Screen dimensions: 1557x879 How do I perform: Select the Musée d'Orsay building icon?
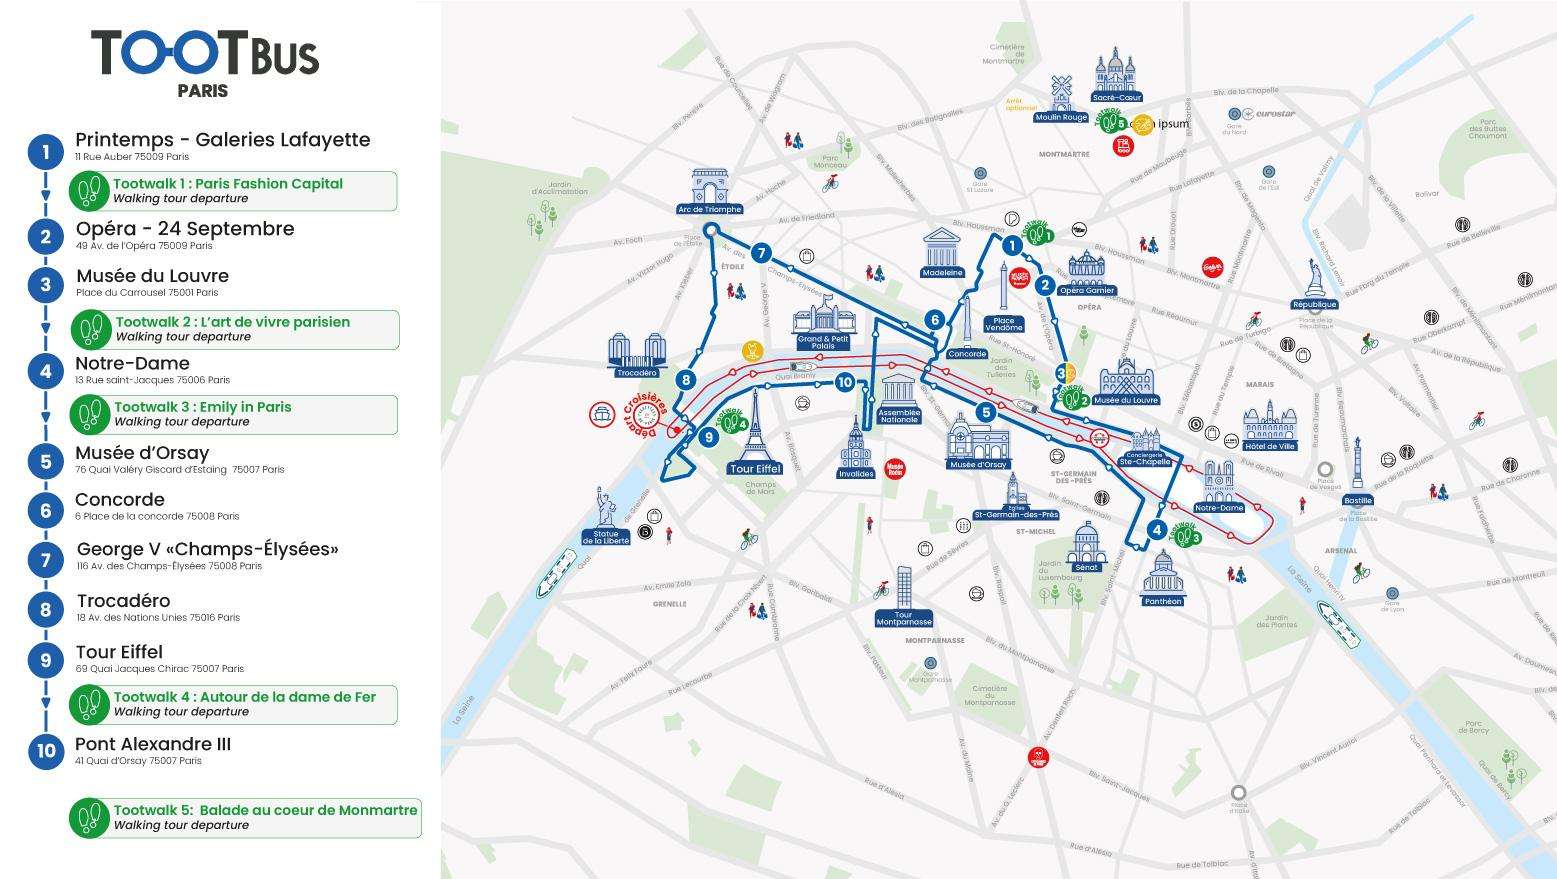978,441
